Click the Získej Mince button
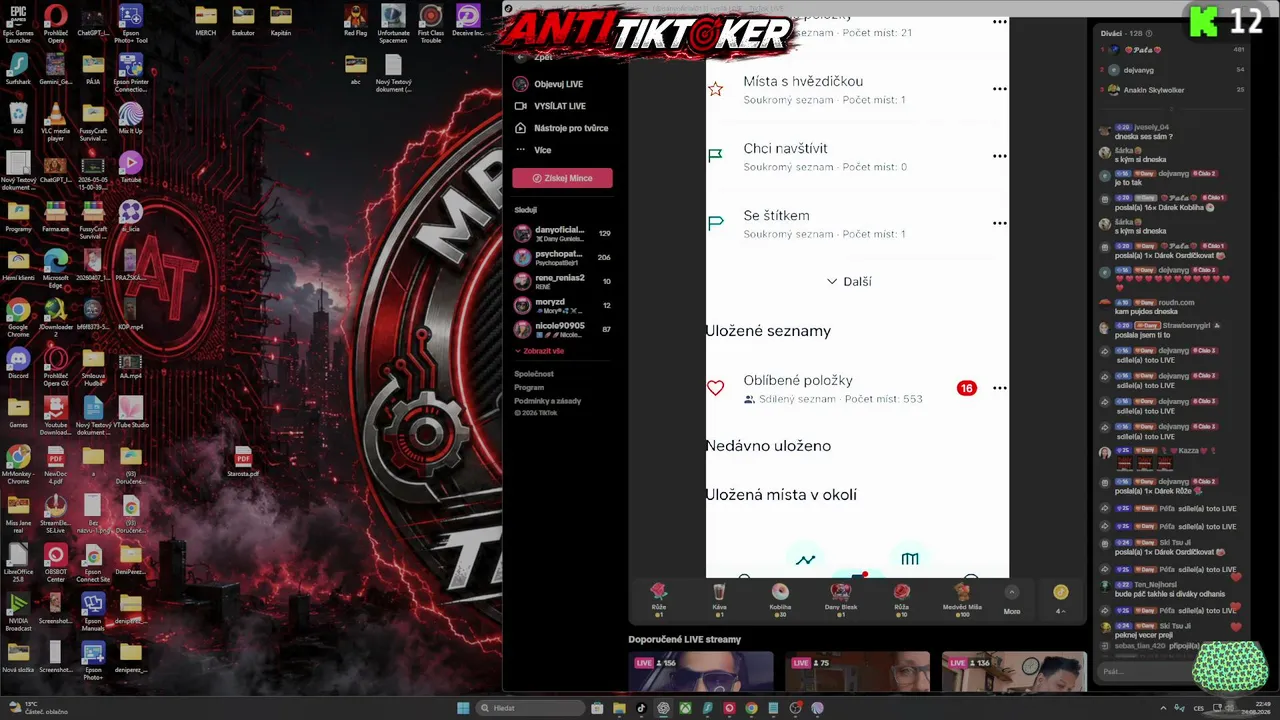This screenshot has height=720, width=1280. pos(562,178)
